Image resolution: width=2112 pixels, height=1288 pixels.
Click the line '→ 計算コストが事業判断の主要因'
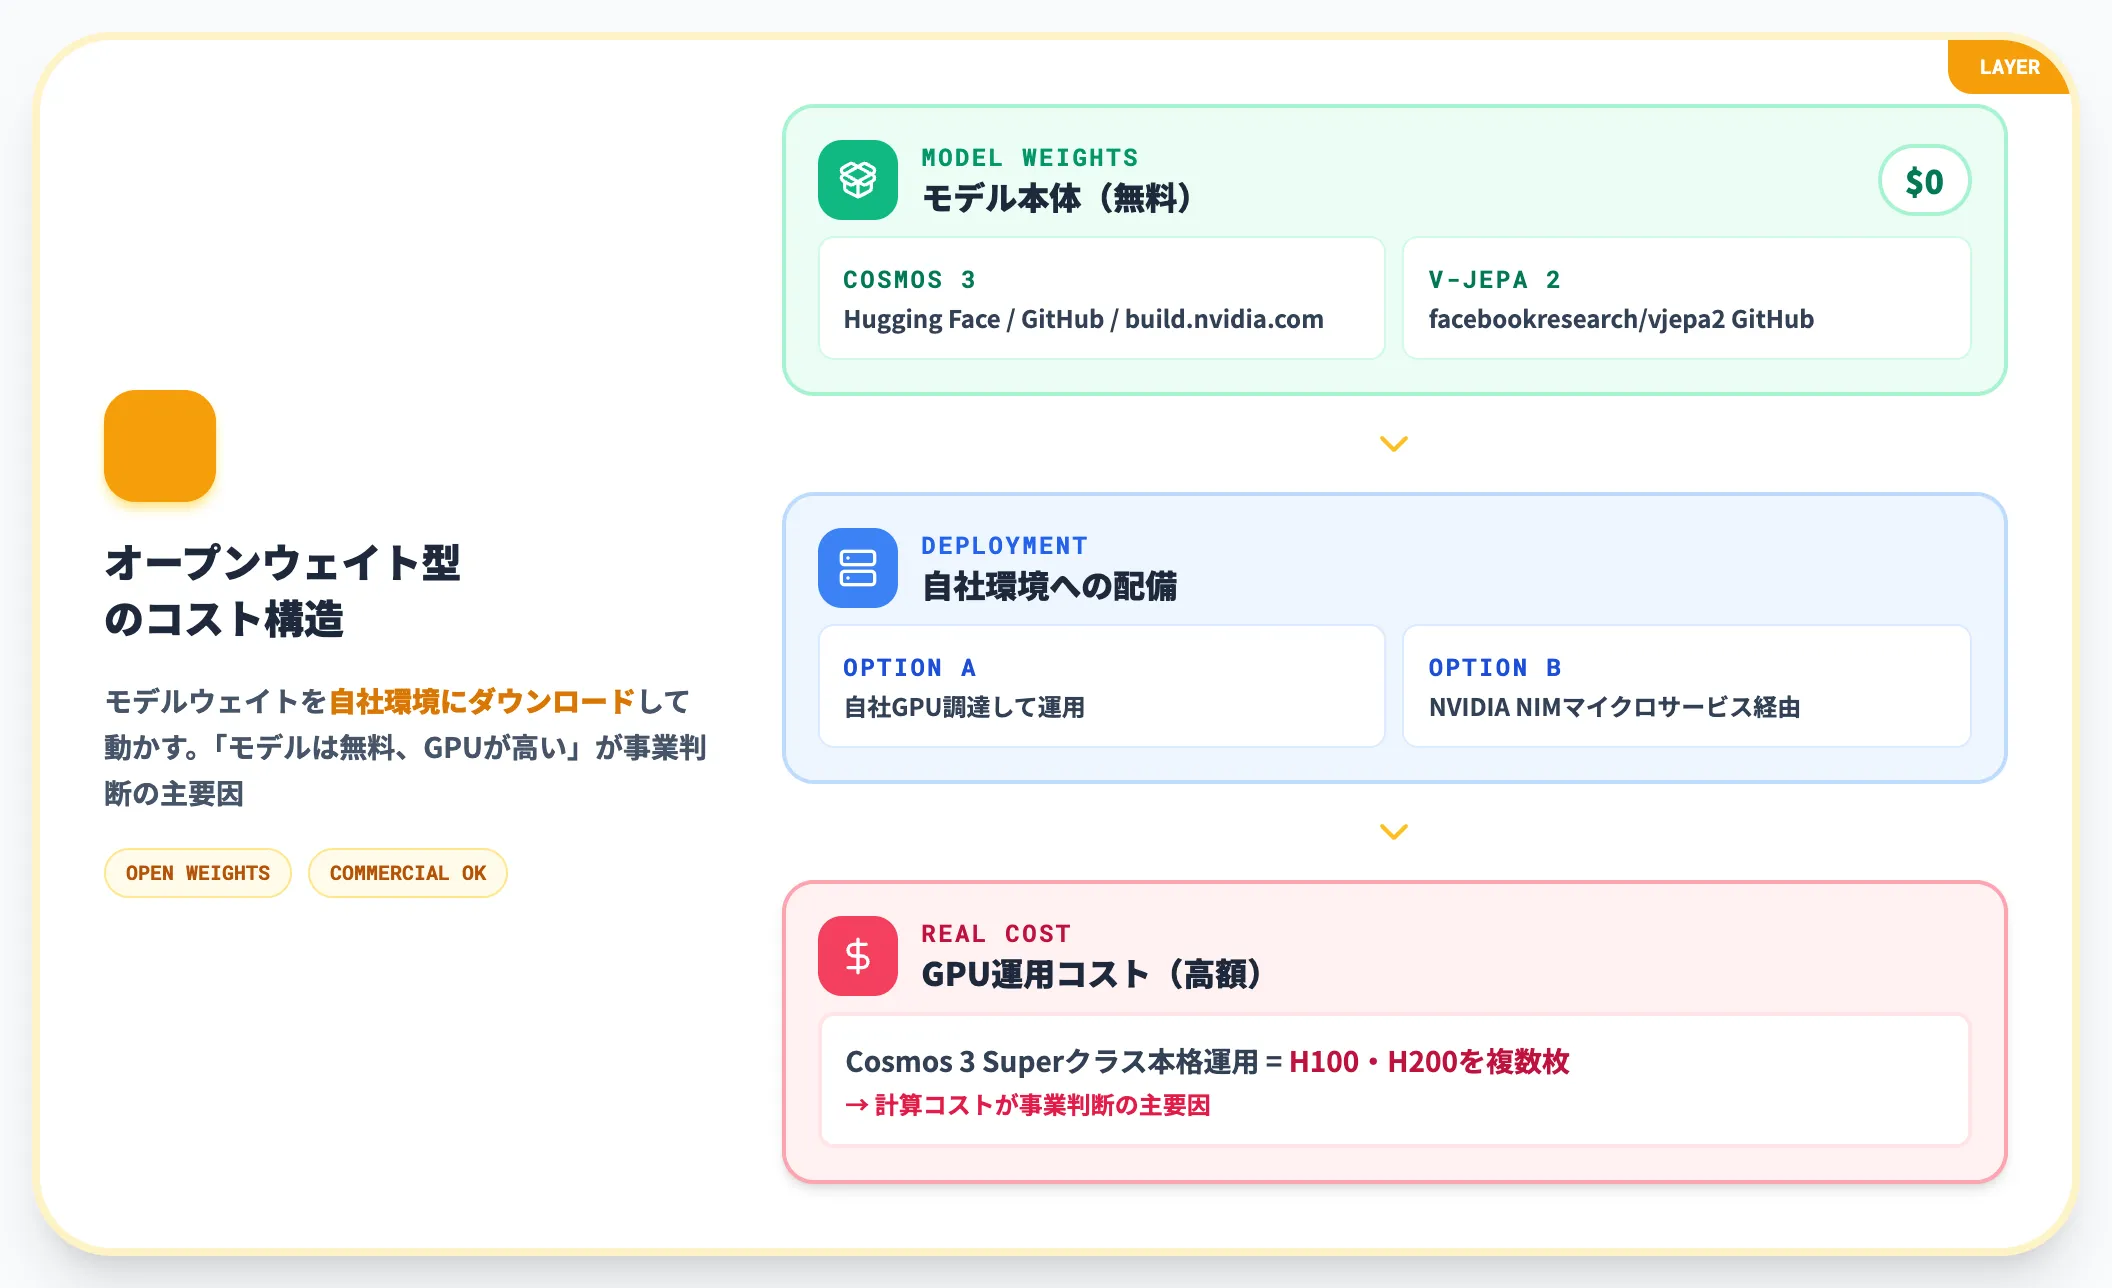click(1028, 1106)
